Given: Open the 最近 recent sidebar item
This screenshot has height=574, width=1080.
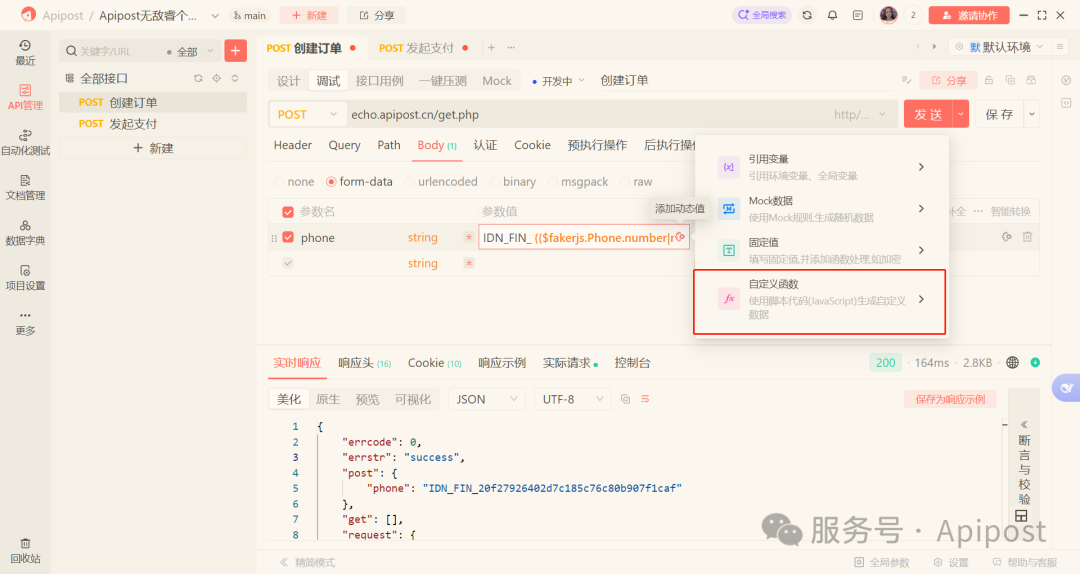Looking at the screenshot, I should tap(25, 52).
